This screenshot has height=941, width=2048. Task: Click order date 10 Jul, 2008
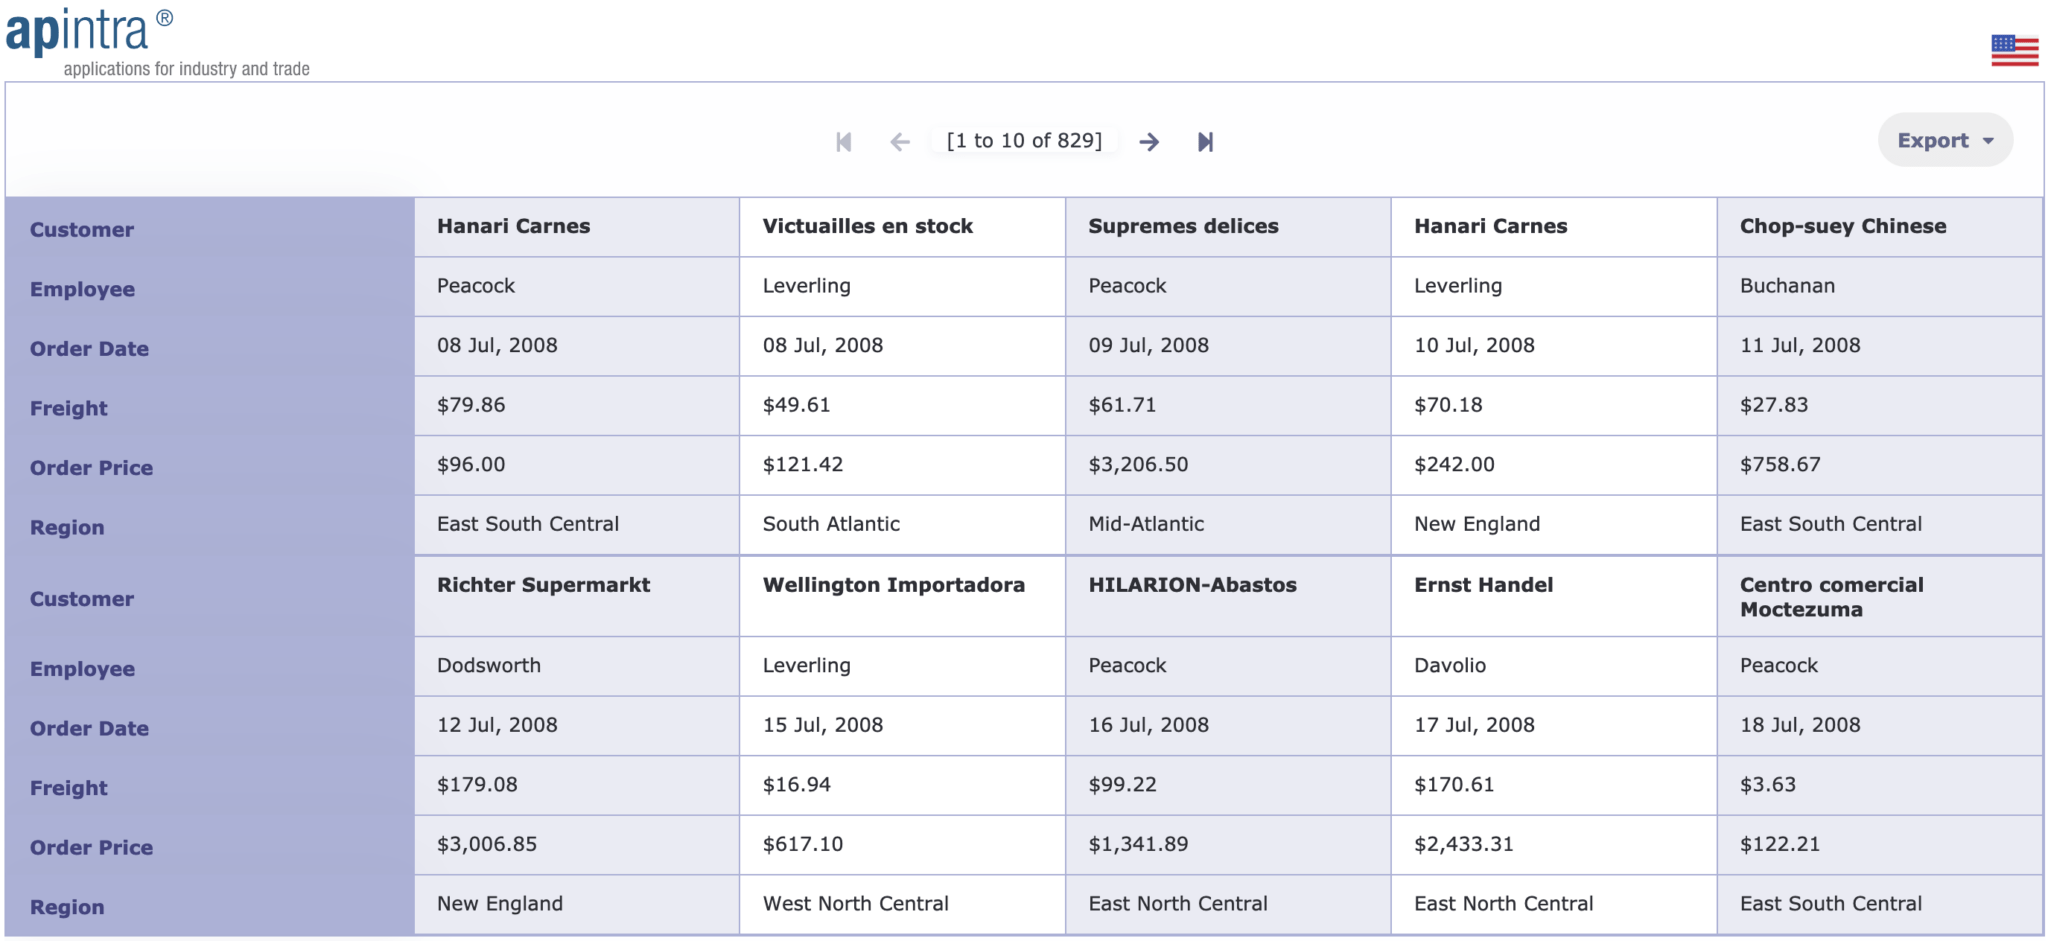(1474, 346)
